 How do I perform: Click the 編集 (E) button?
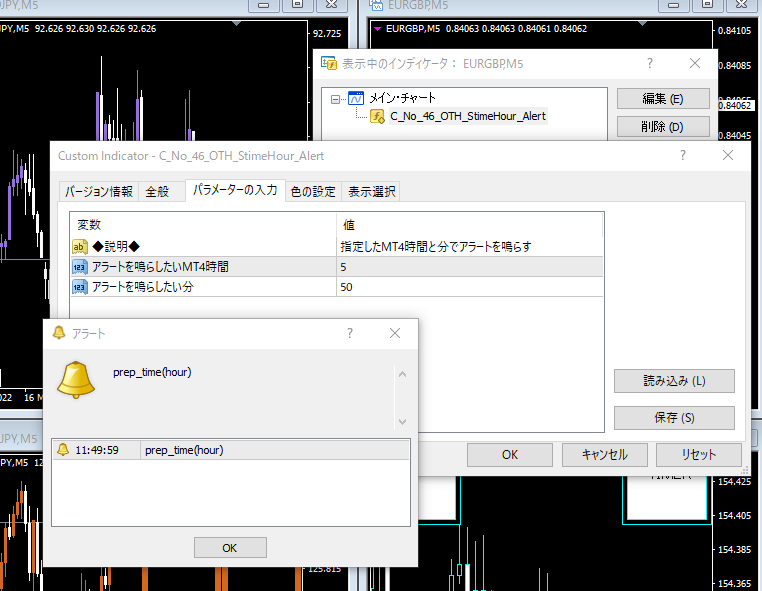663,99
